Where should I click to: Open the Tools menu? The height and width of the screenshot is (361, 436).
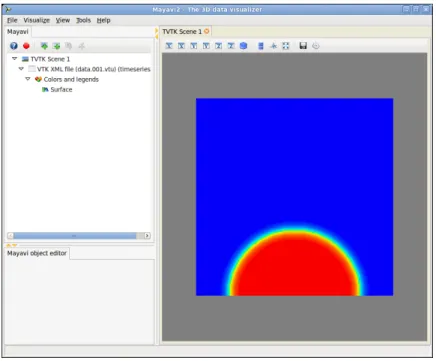[83, 20]
